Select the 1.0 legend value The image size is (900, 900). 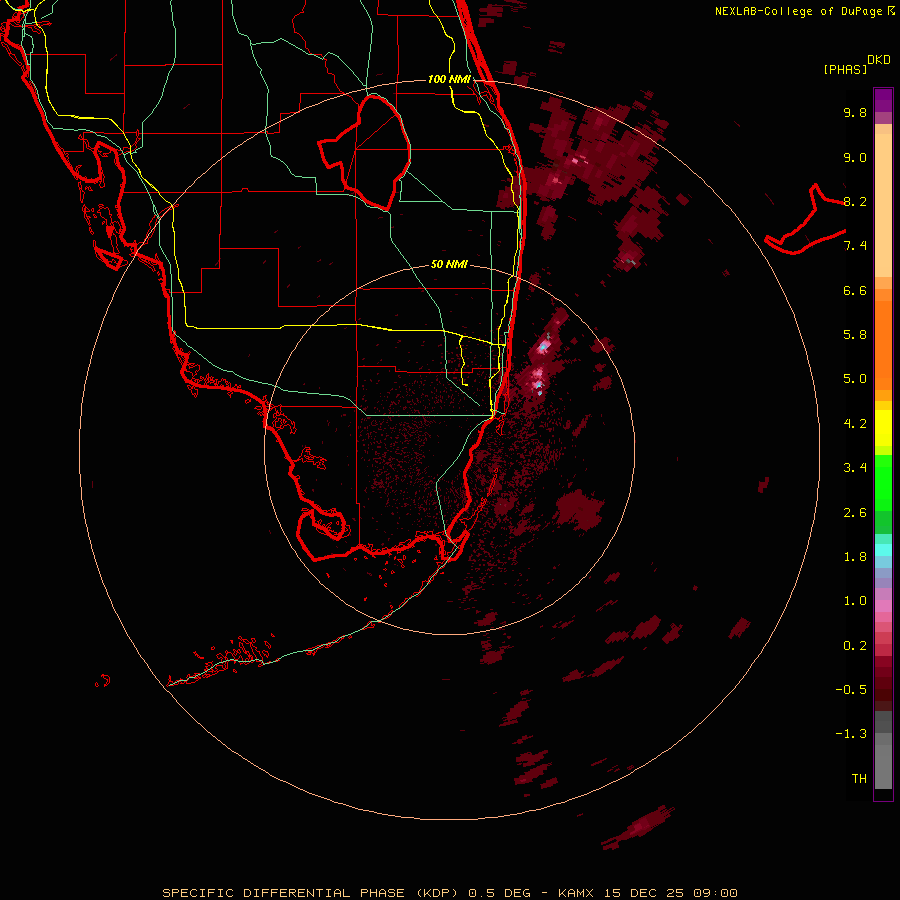pos(855,601)
